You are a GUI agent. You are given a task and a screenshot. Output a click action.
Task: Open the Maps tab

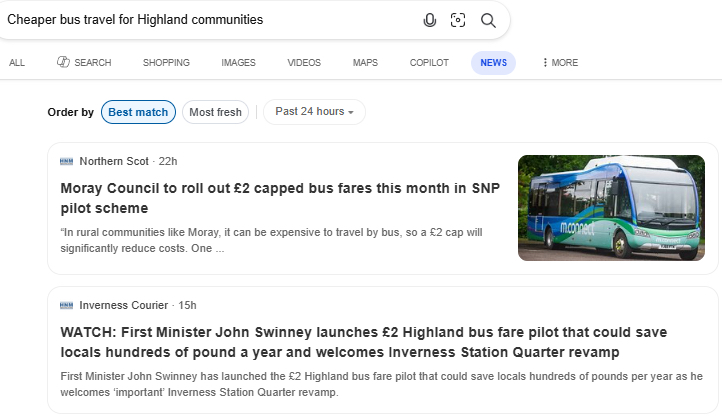pos(365,63)
